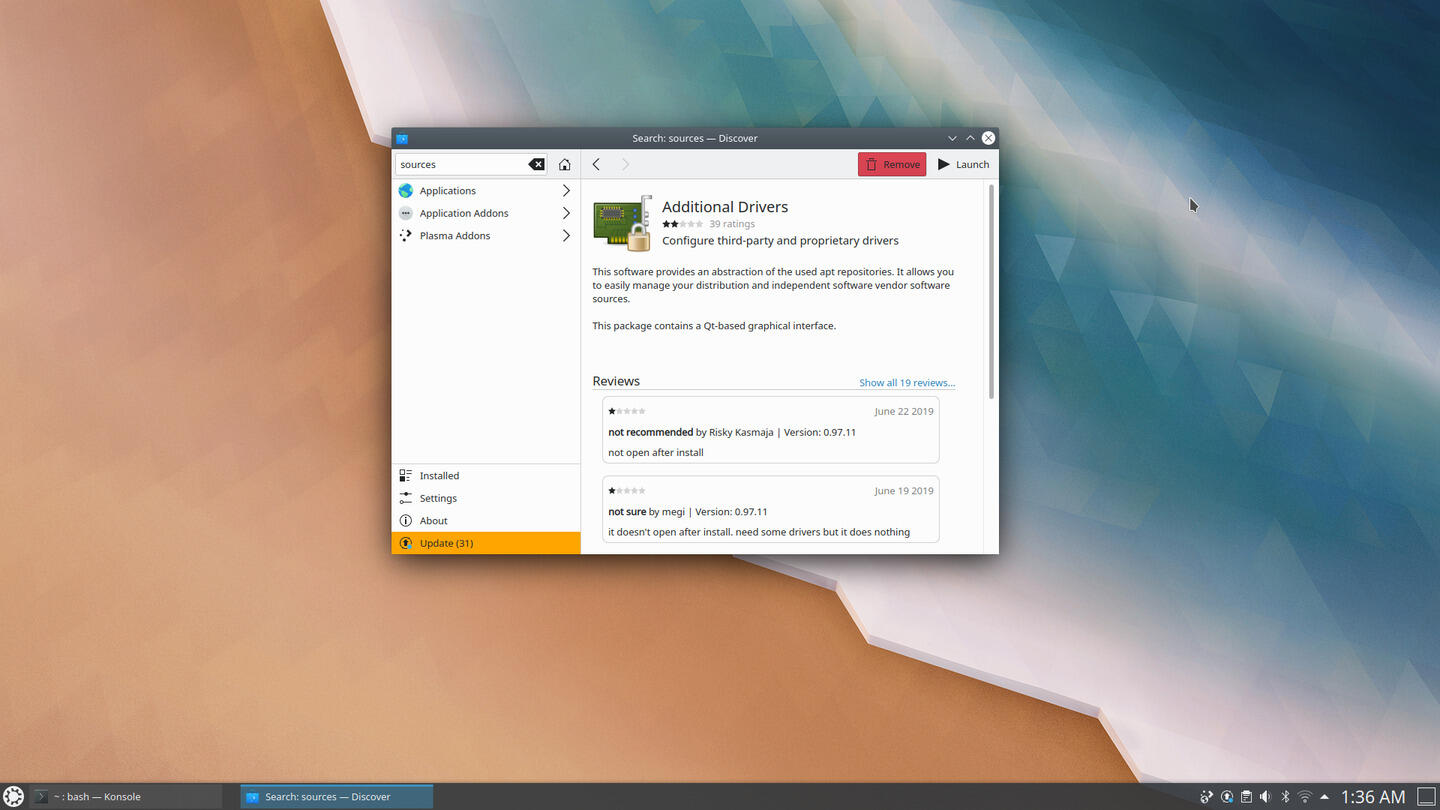Click the 'Additional Drivers' title text

coord(725,207)
